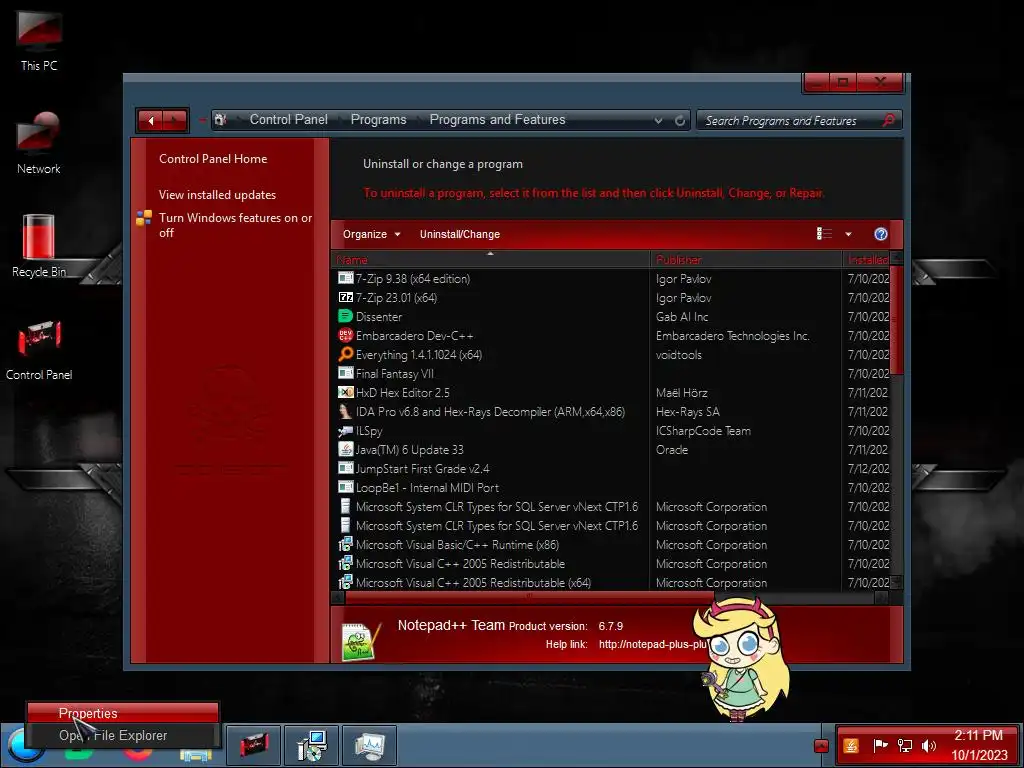
Task: Open Action Center flag tray icon
Action: pyautogui.click(x=880, y=745)
